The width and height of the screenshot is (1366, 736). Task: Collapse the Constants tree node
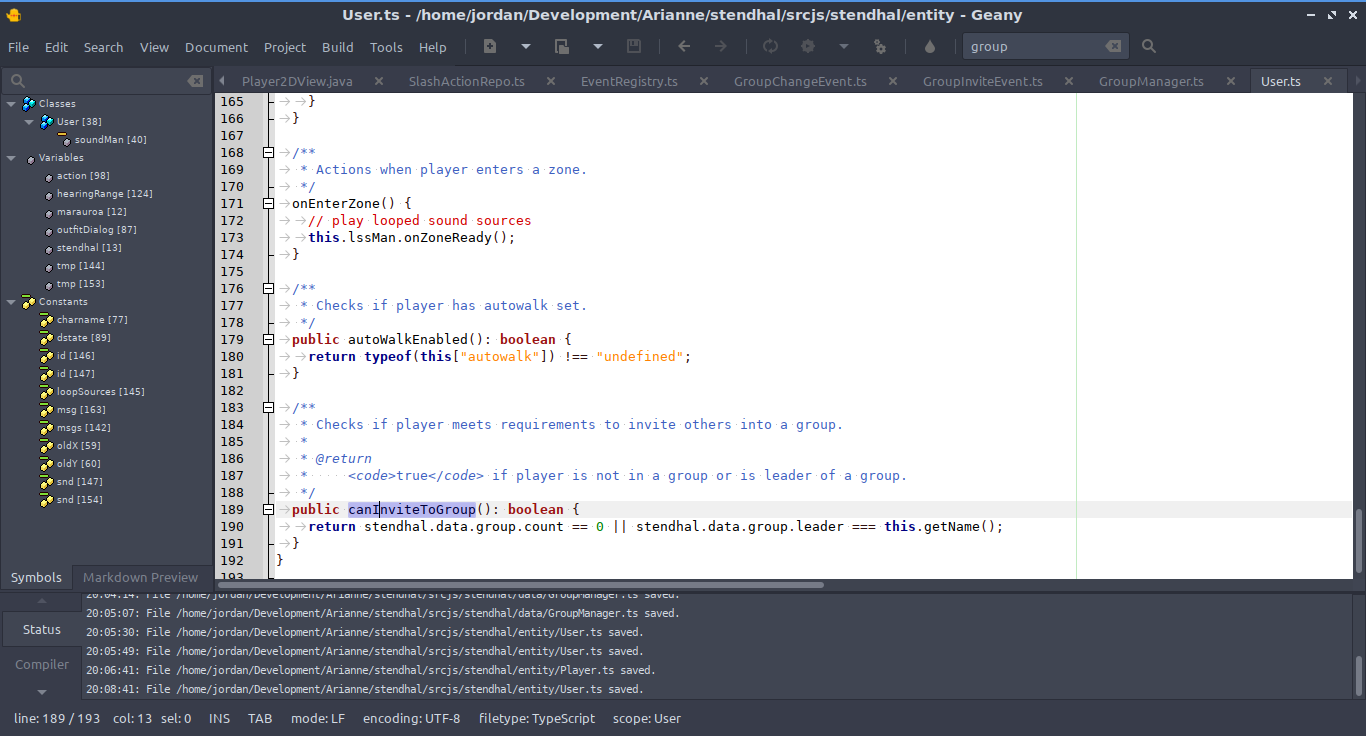pyautogui.click(x=11, y=302)
